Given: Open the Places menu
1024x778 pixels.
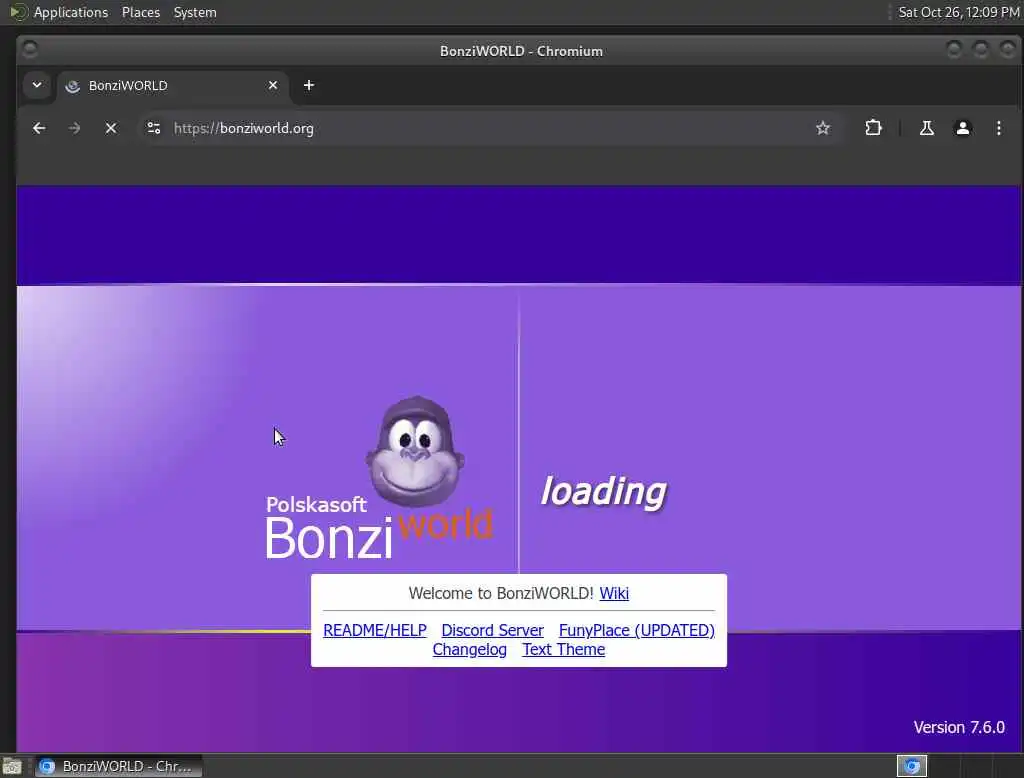Looking at the screenshot, I should [141, 12].
